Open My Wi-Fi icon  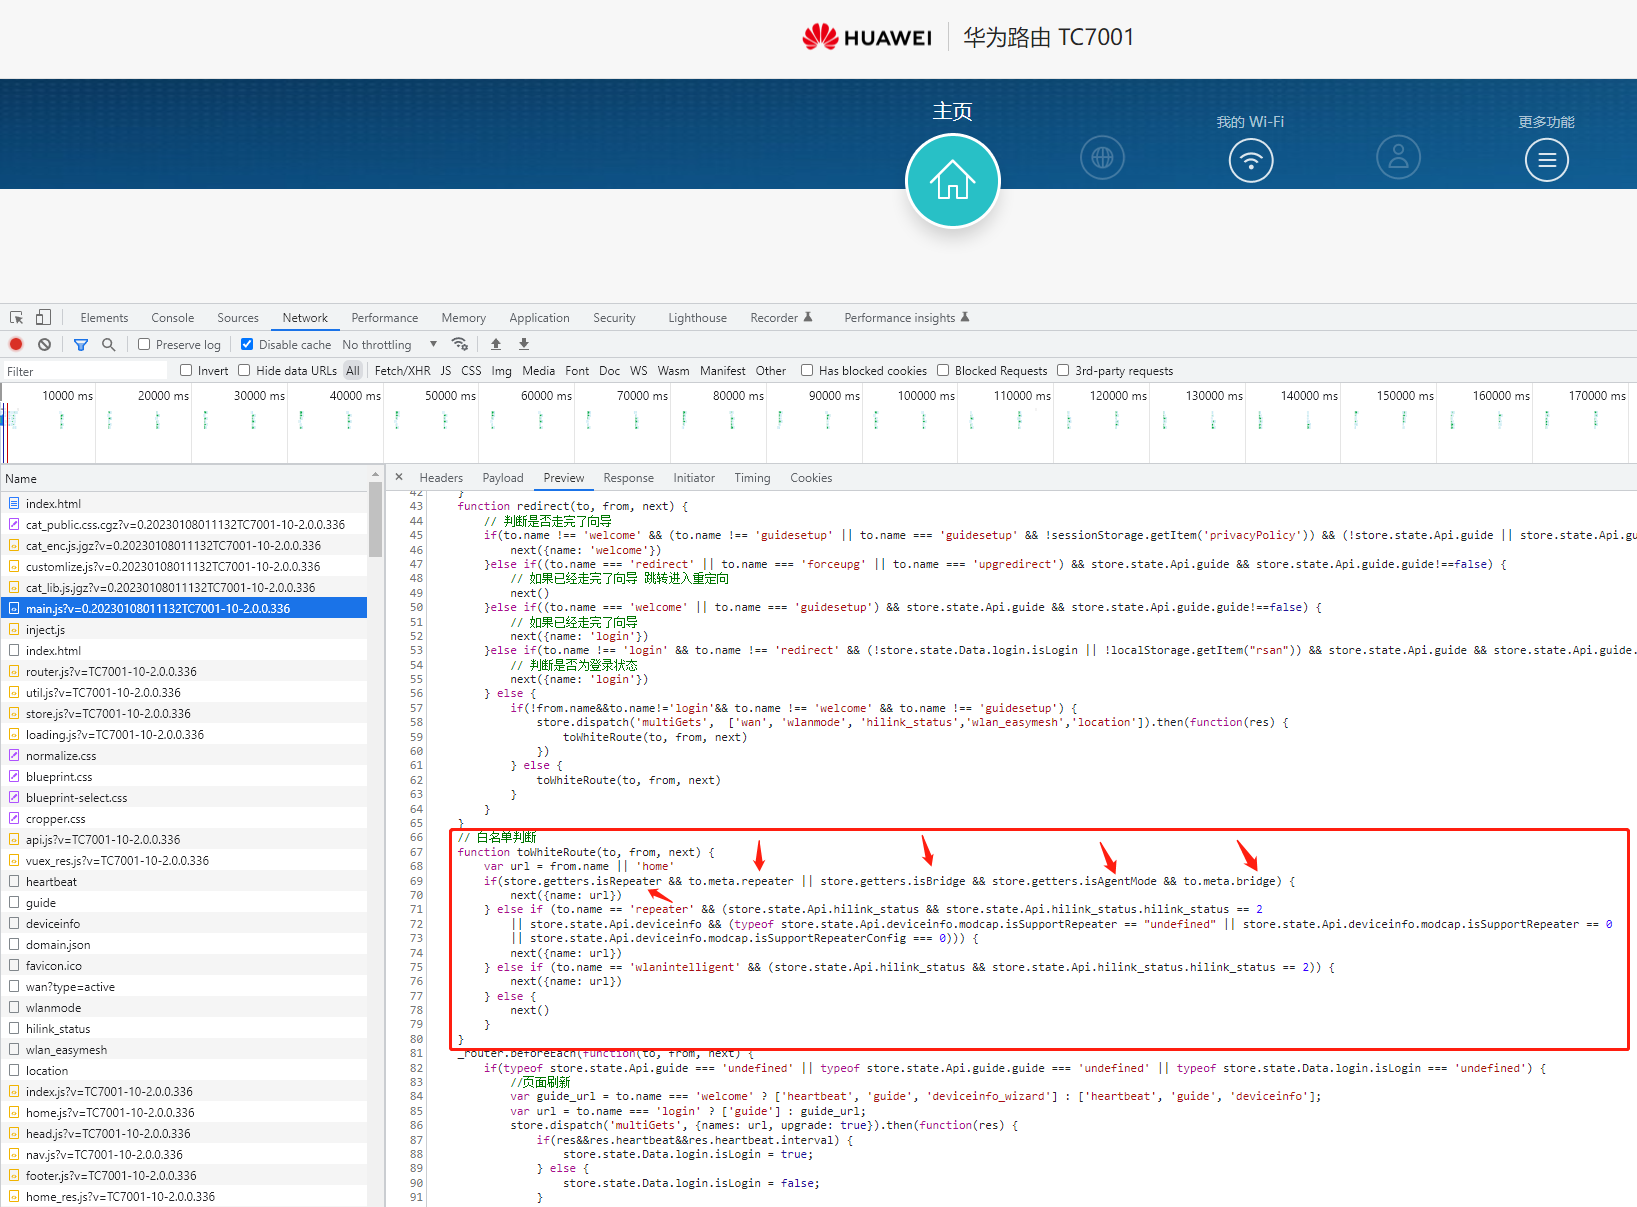(1250, 160)
